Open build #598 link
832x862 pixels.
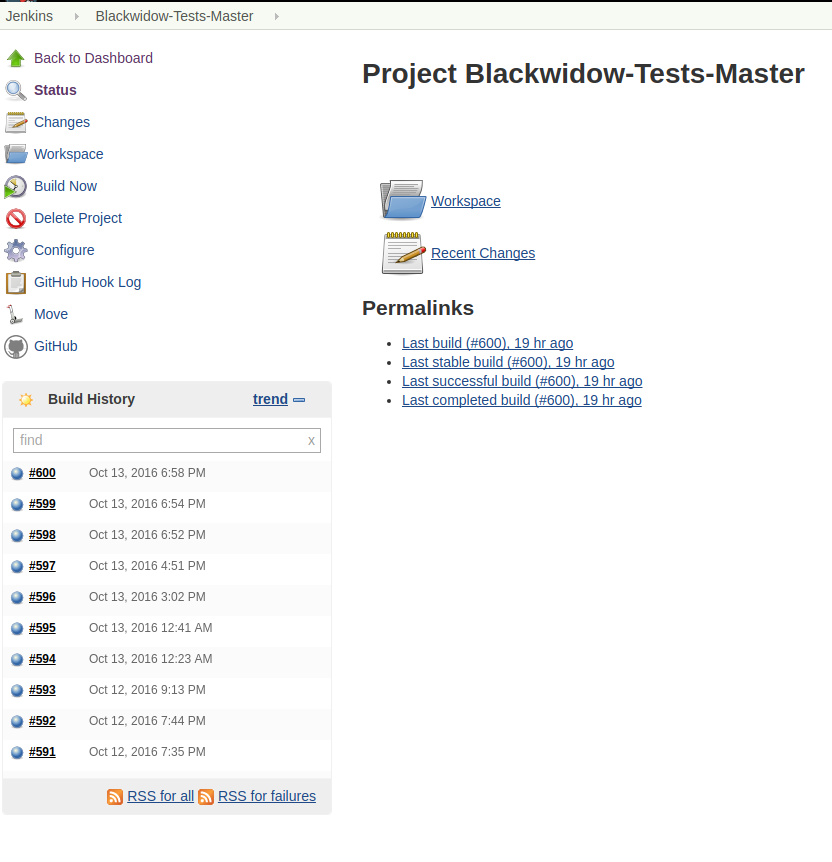pos(42,535)
